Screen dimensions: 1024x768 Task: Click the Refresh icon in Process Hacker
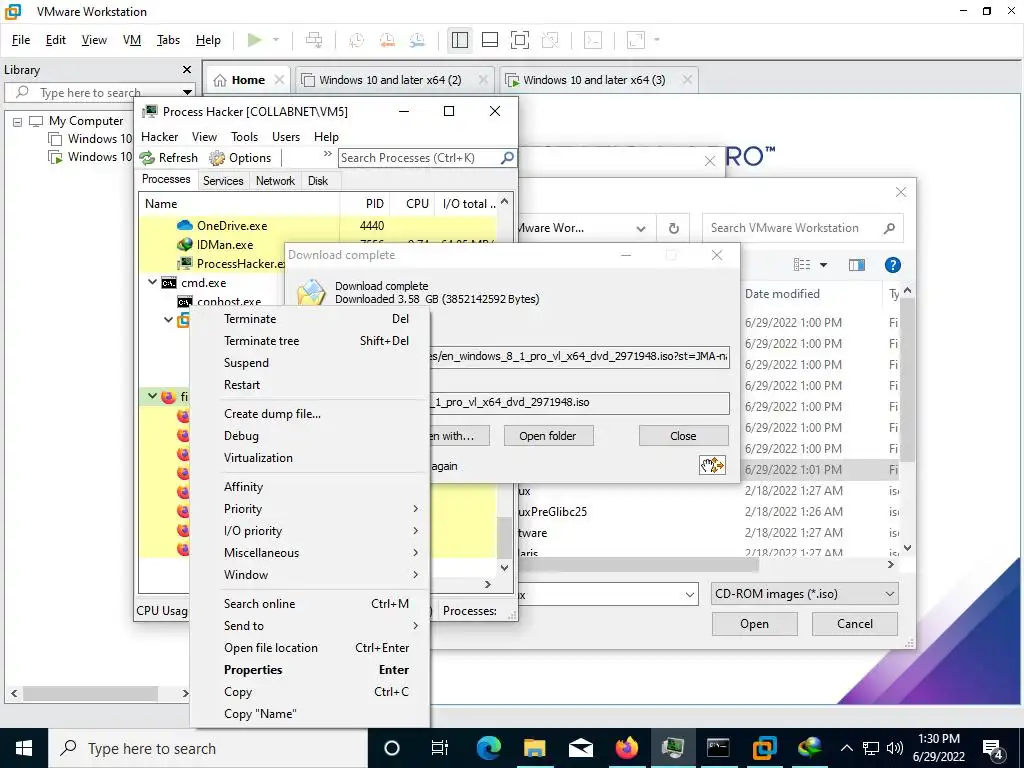[x=148, y=158]
